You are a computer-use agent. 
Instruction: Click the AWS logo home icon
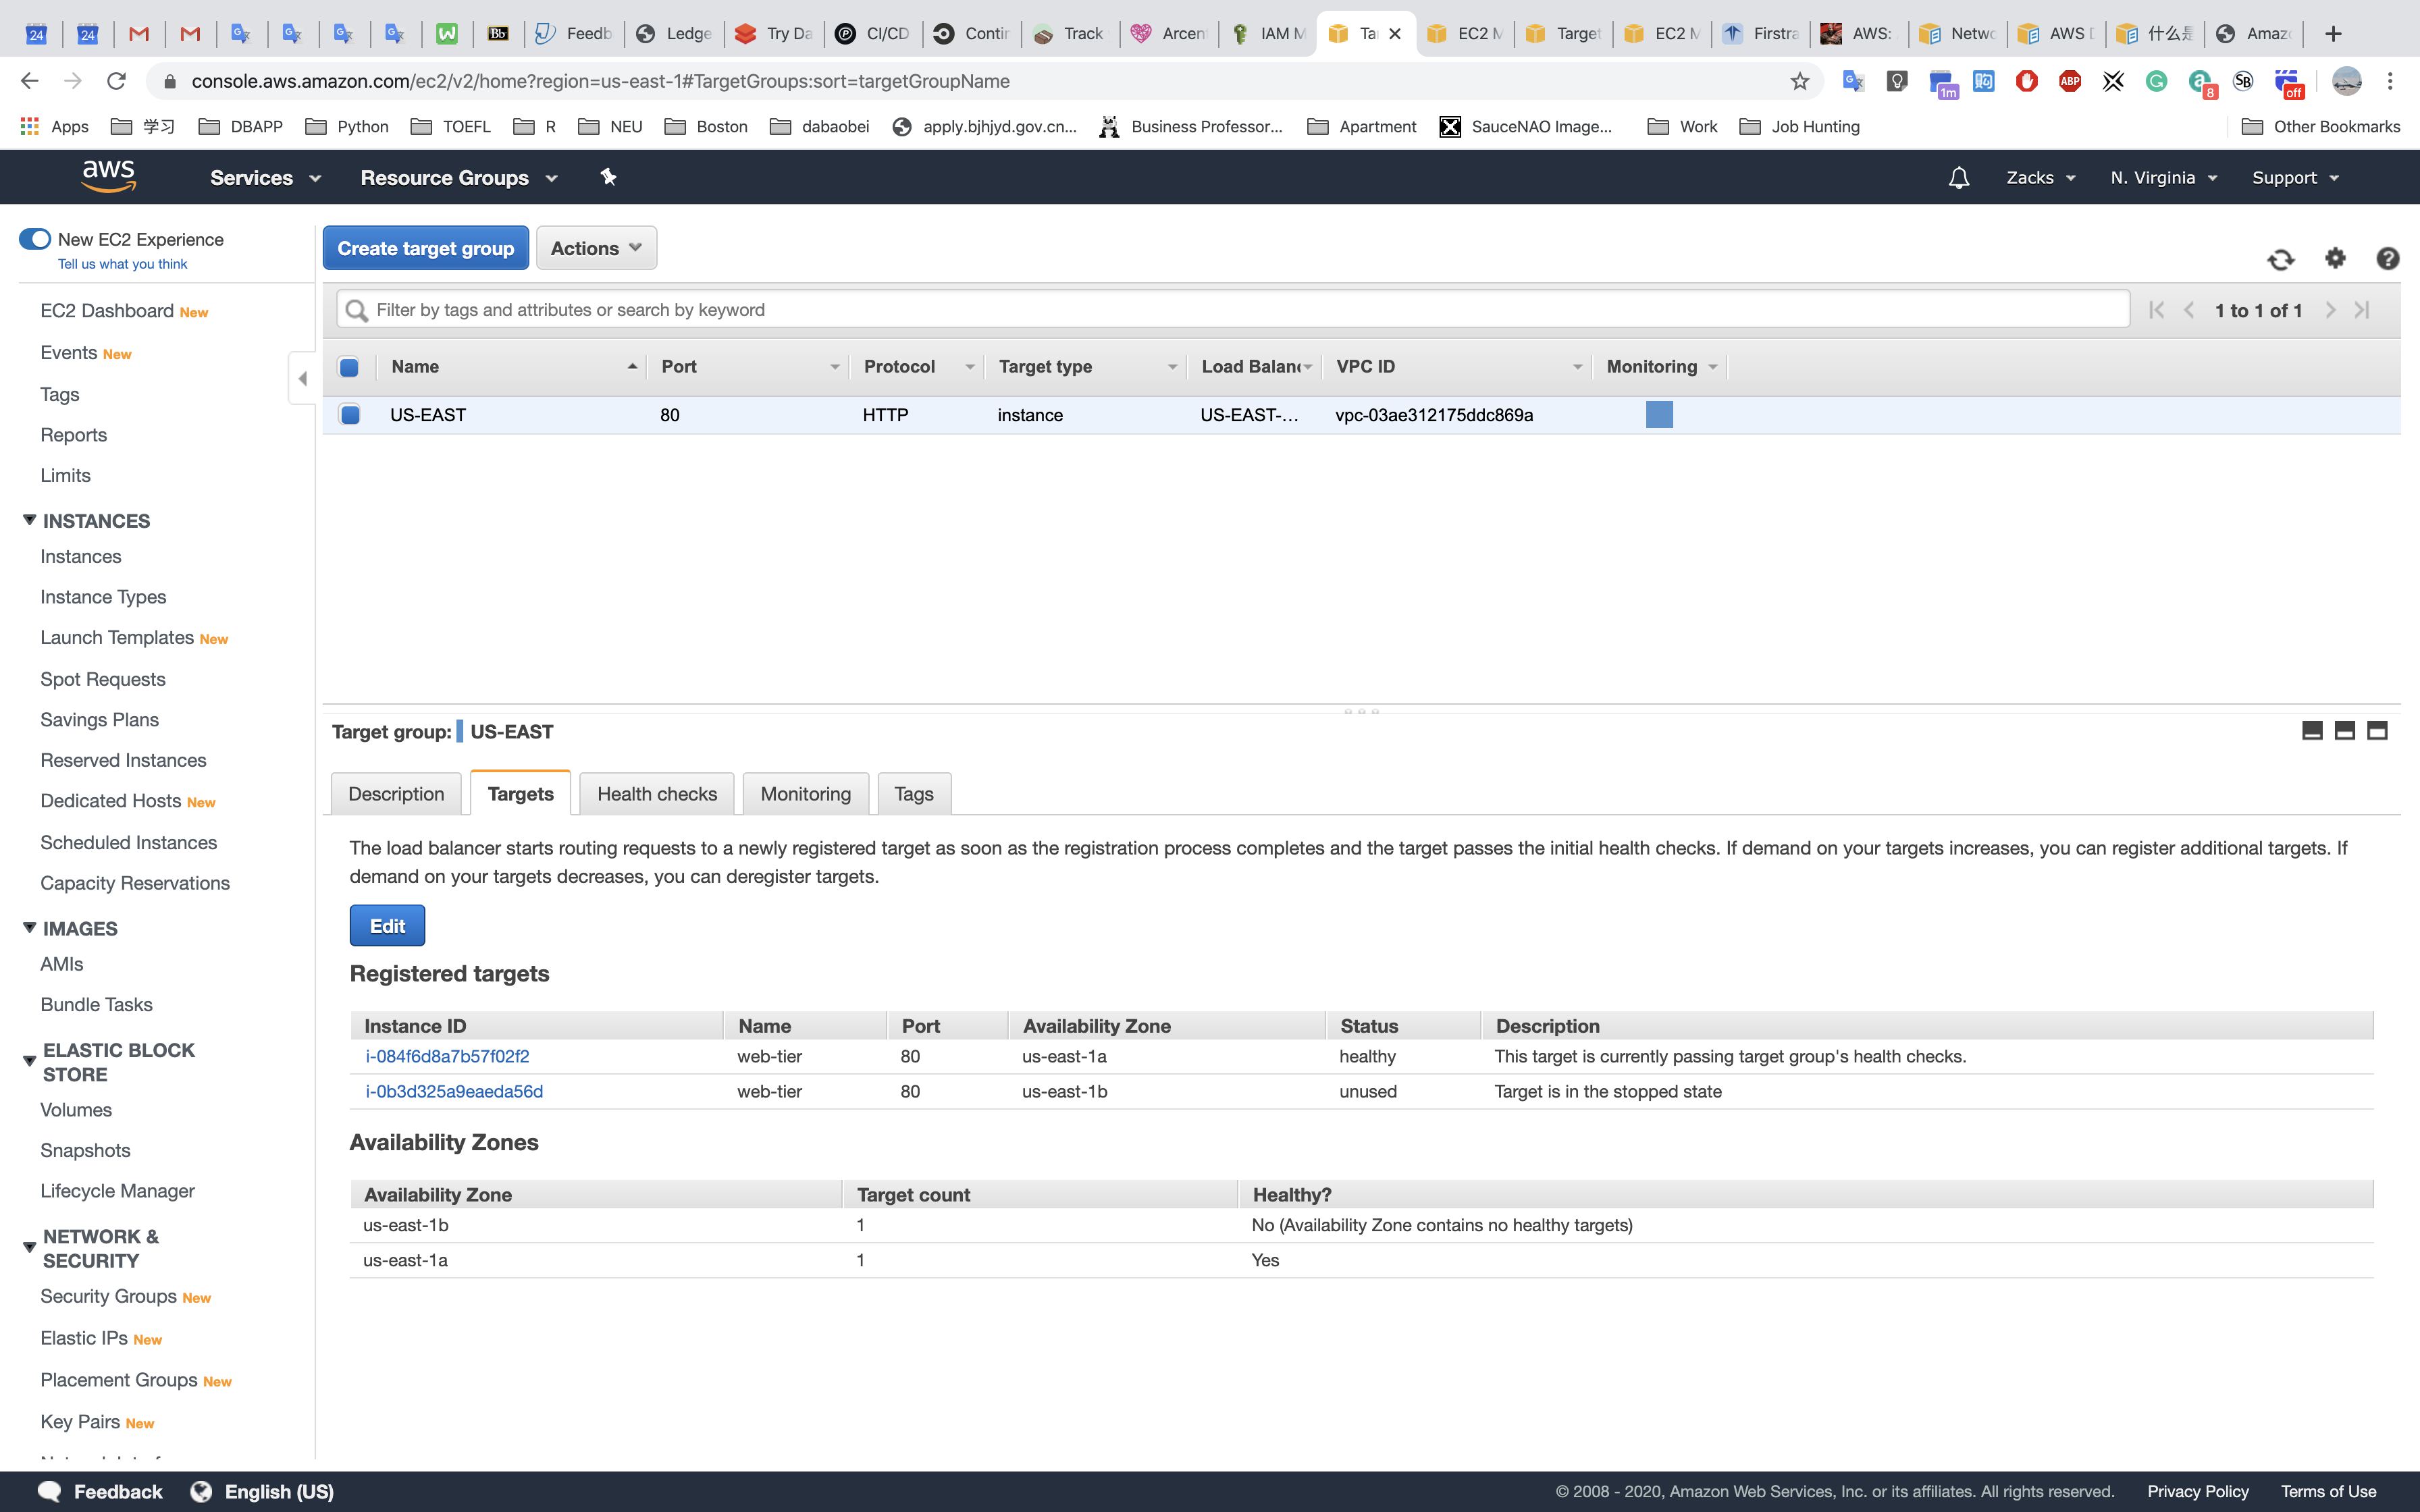pyautogui.click(x=109, y=176)
